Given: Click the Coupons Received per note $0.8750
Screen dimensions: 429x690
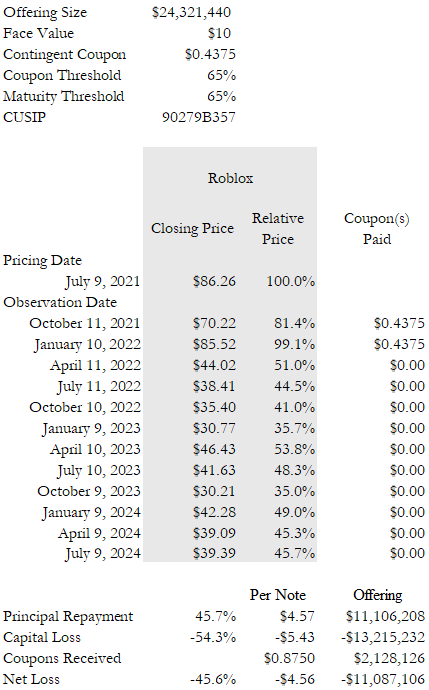Looking at the screenshot, I should 290,658.
